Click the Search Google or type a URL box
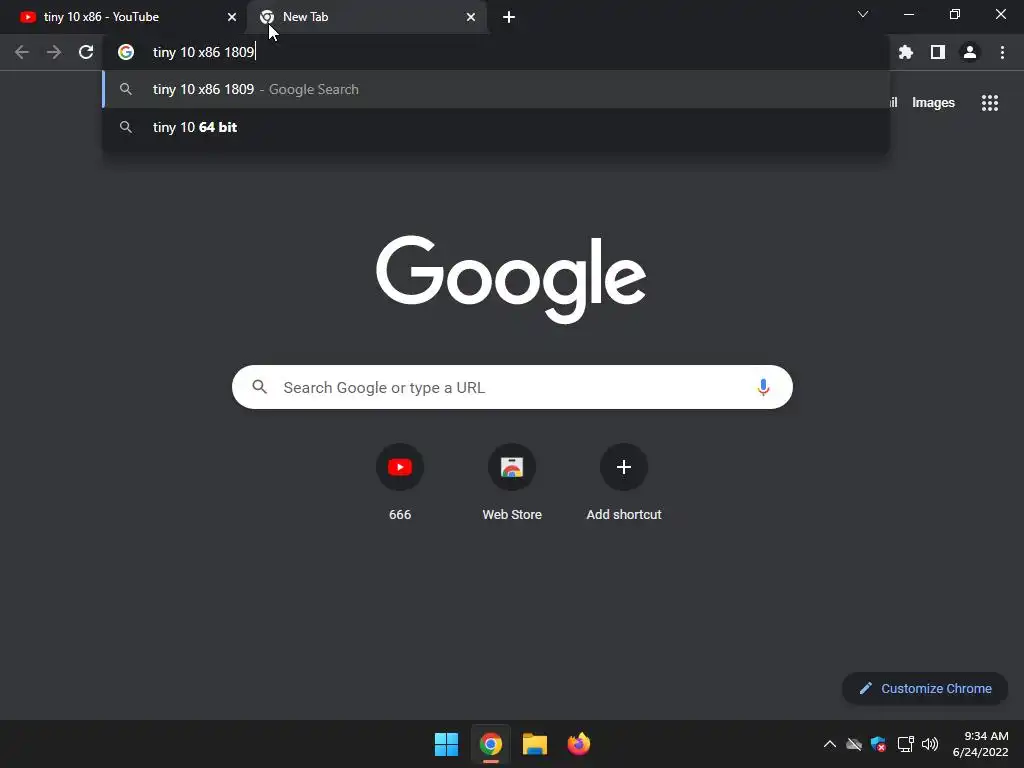Screen dimensions: 1024x768 coord(512,387)
